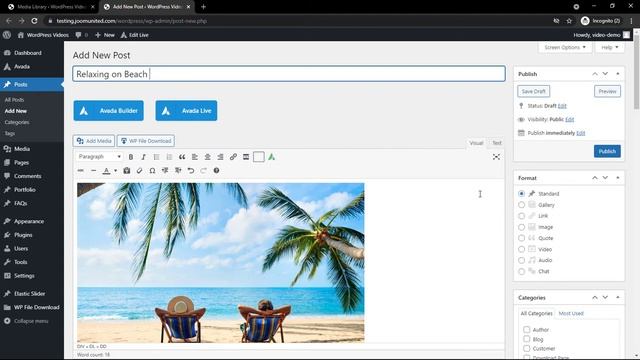Collapse the Categories panel toggle
The image size is (640, 360).
[618, 298]
